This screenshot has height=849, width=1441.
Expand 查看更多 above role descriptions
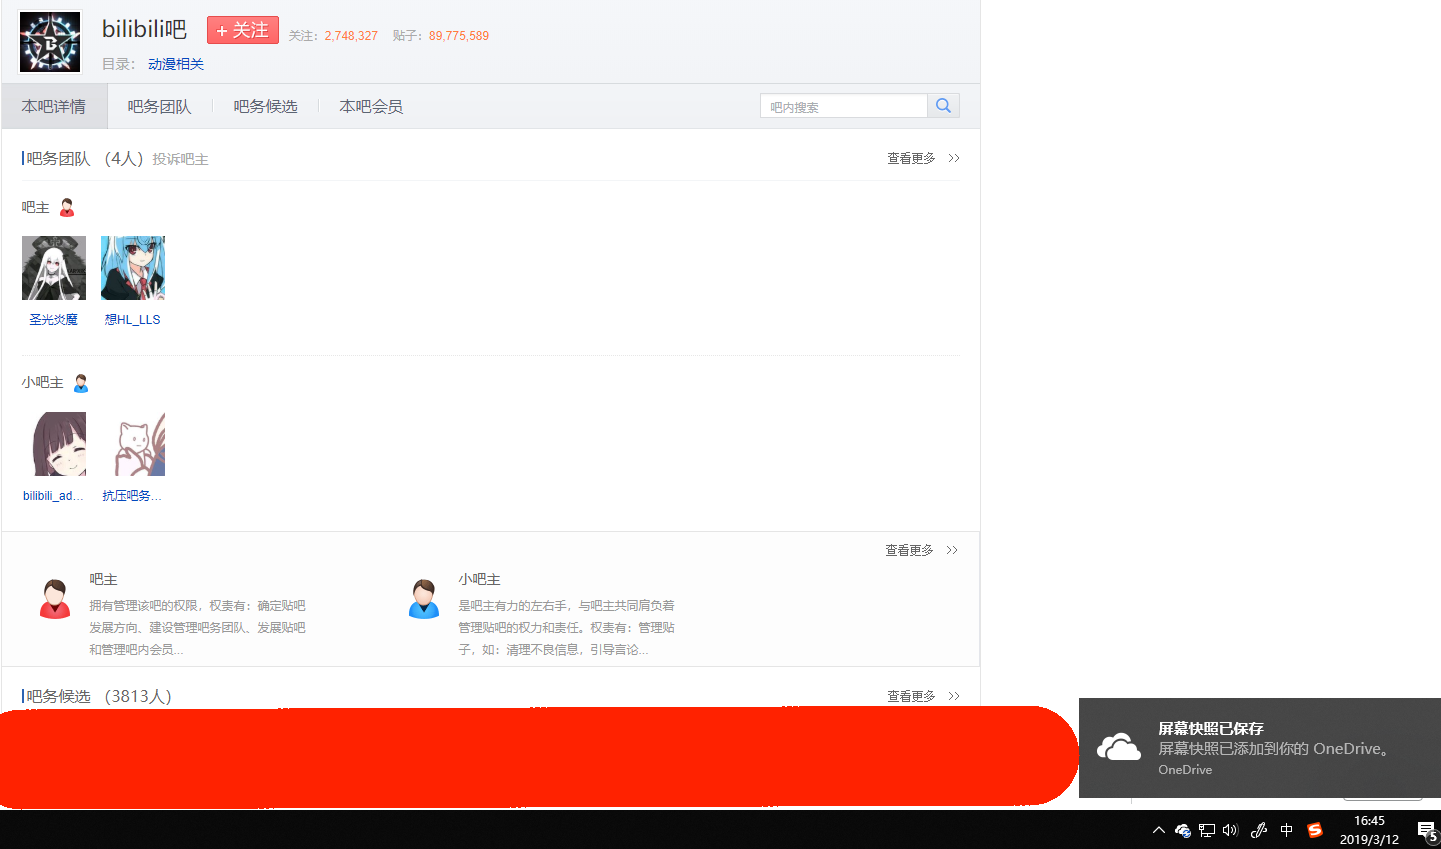920,550
